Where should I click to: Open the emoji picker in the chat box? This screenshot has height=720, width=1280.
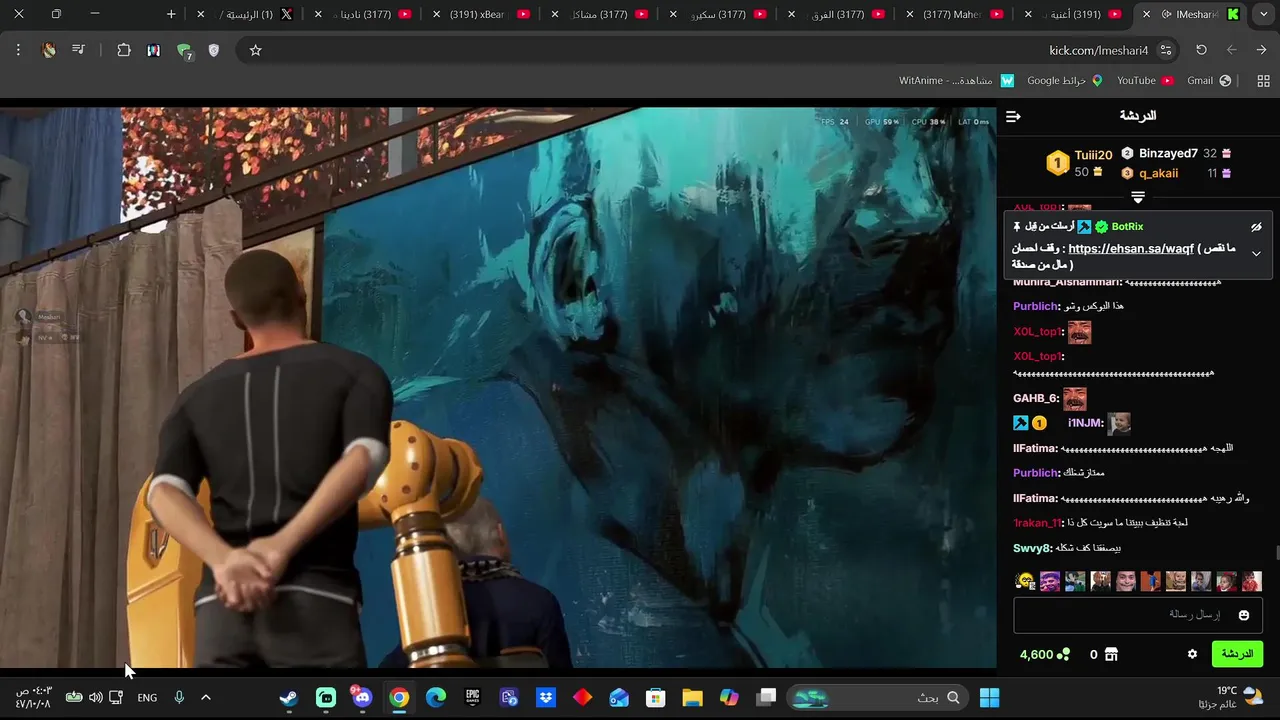(x=1244, y=615)
